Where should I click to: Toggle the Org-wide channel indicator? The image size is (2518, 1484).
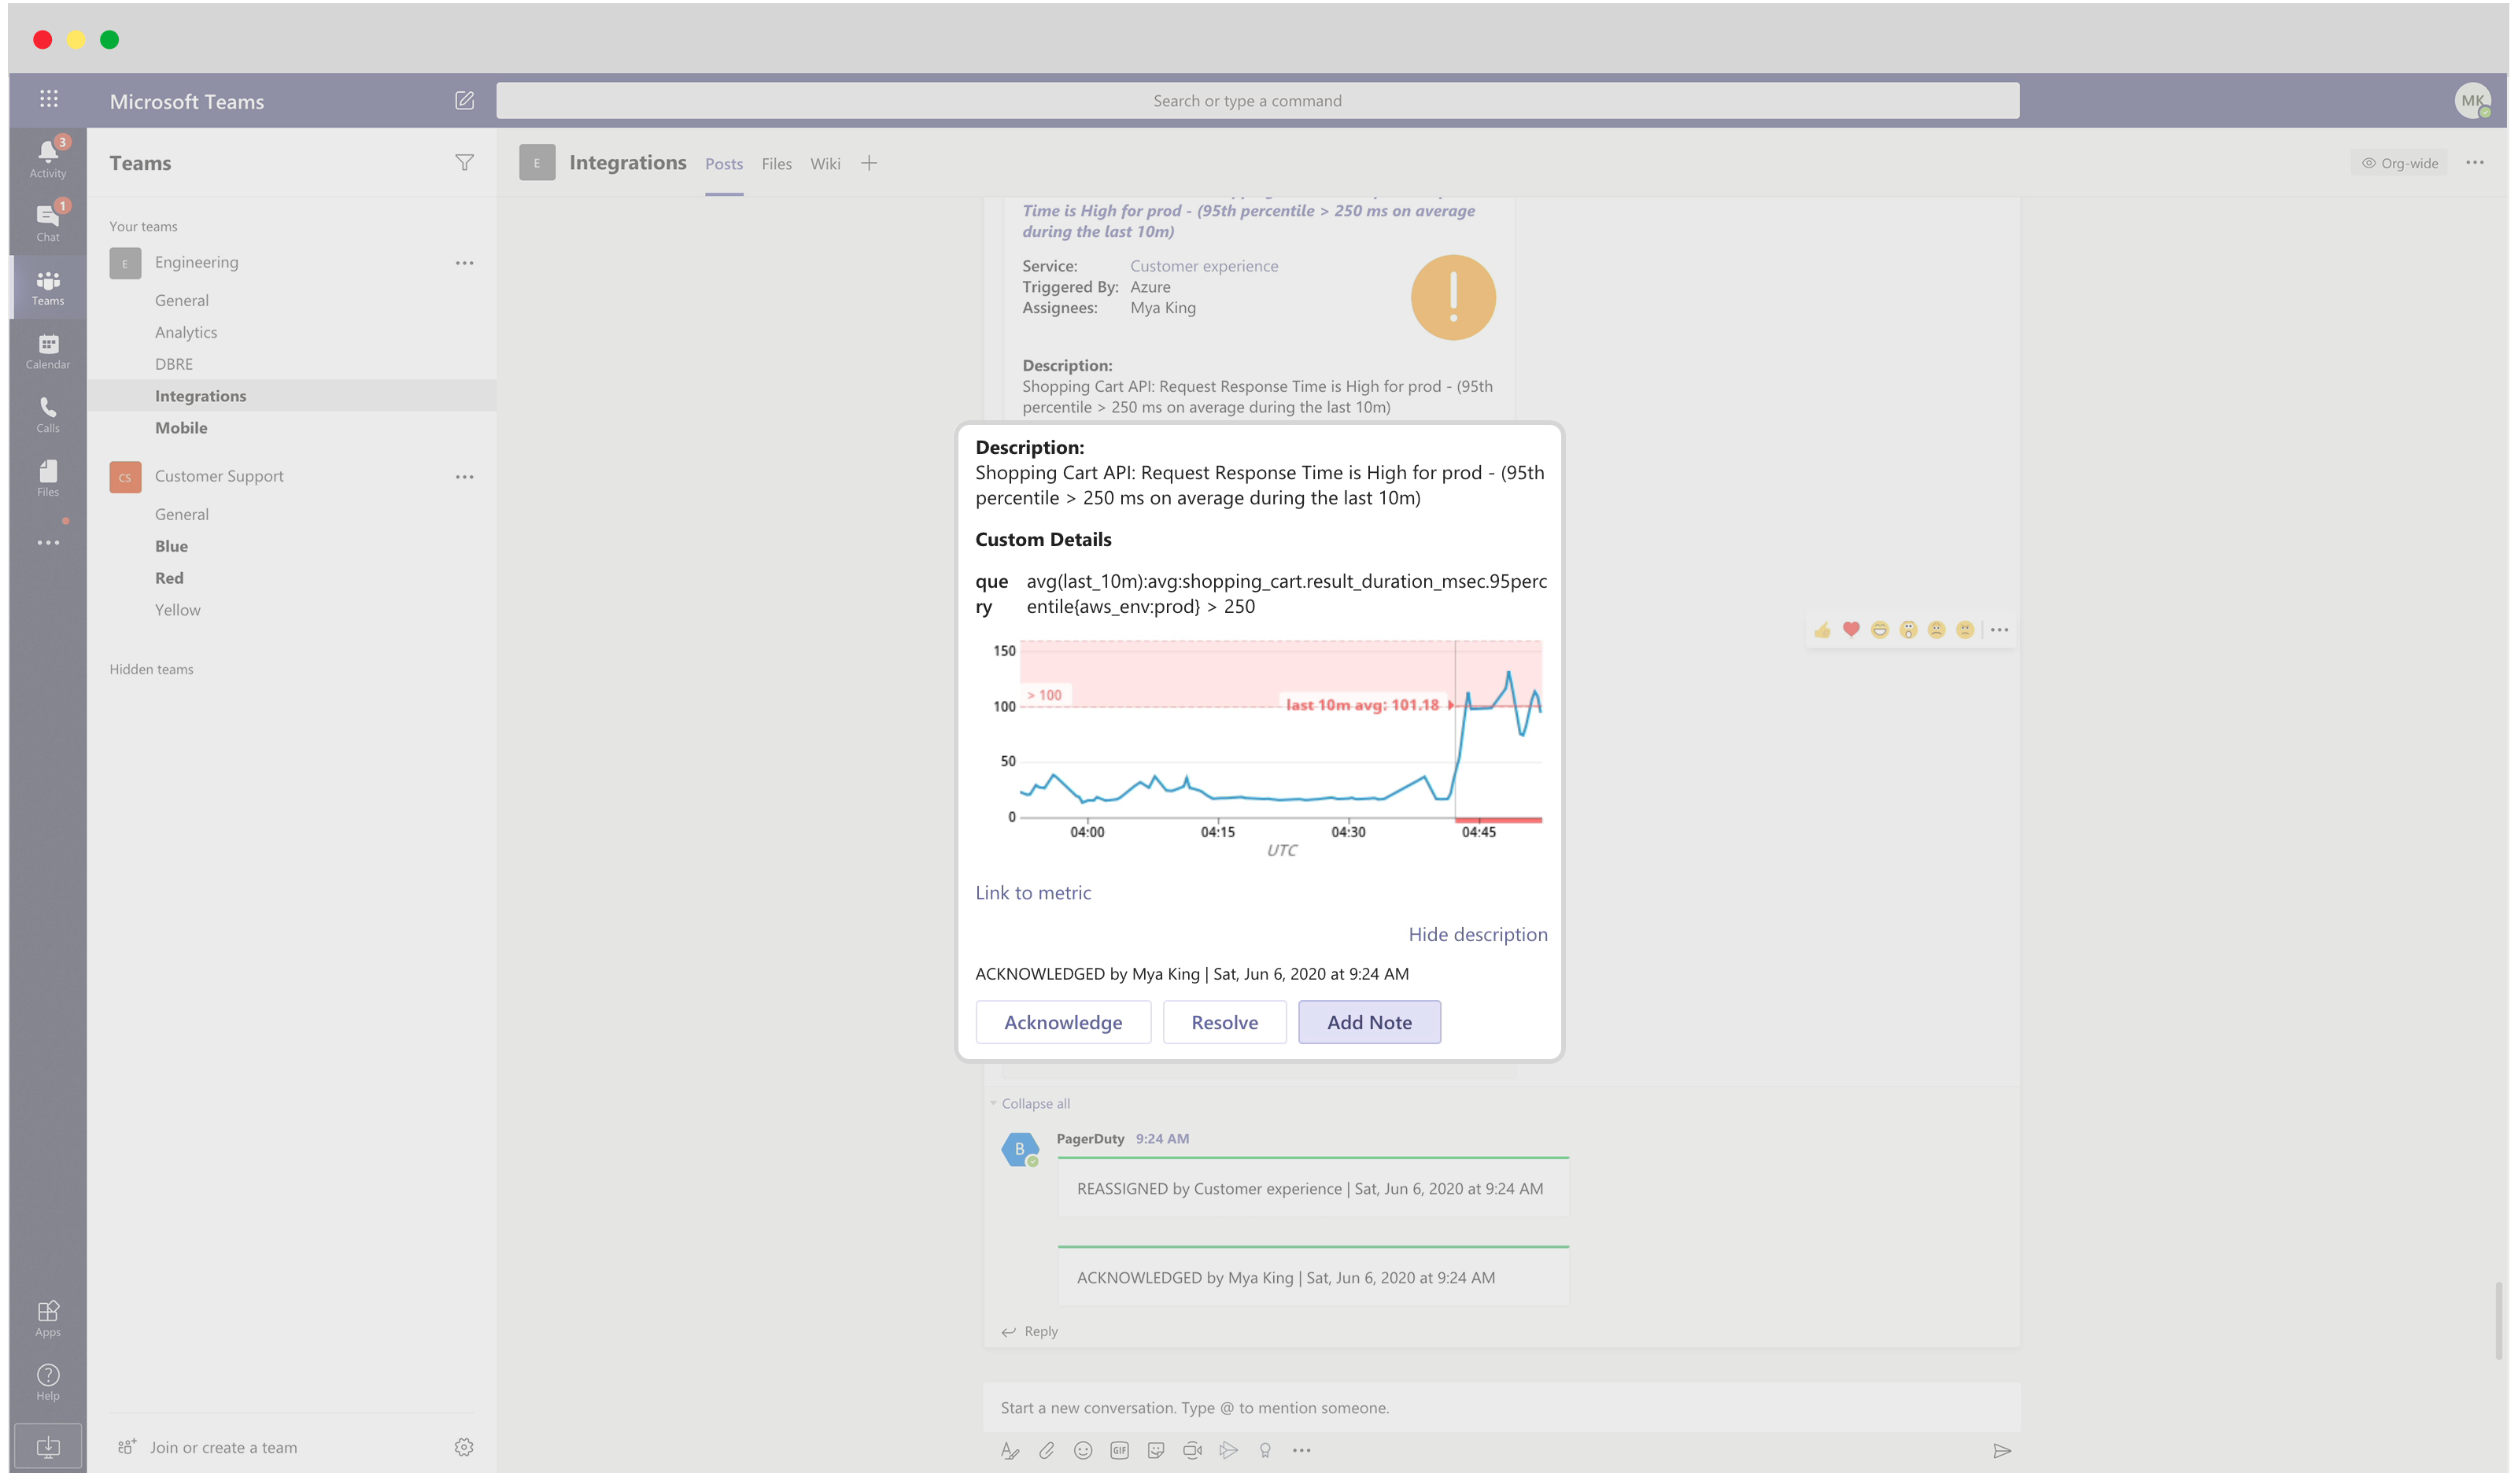(x=2399, y=163)
